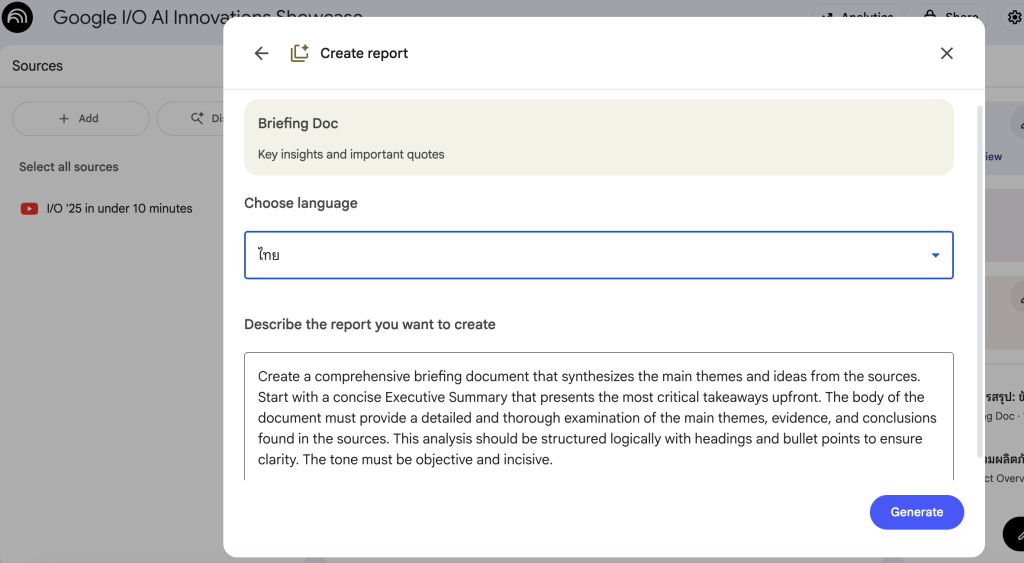This screenshot has height=563, width=1024.
Task: Click the NotebookLM logo icon
Action: tap(17, 17)
